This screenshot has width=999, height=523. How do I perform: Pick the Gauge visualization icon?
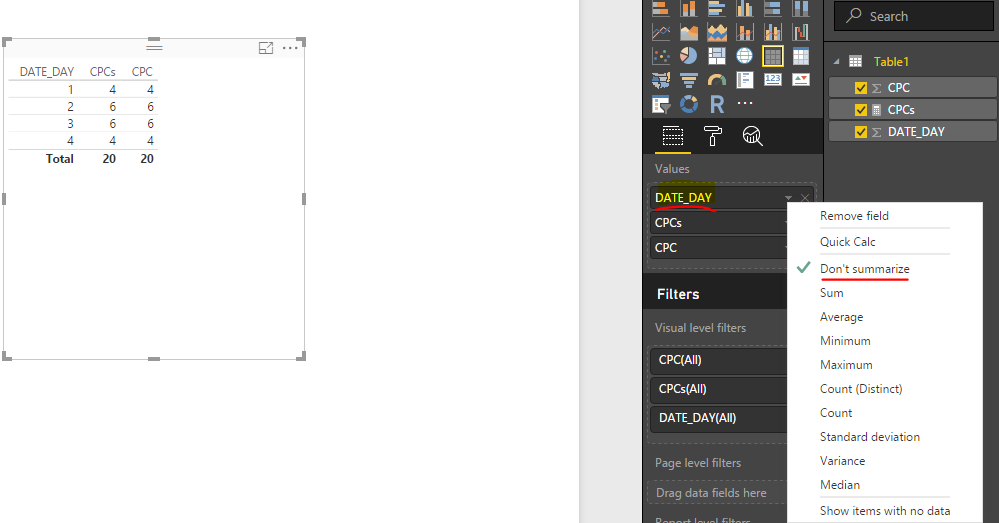click(717, 80)
